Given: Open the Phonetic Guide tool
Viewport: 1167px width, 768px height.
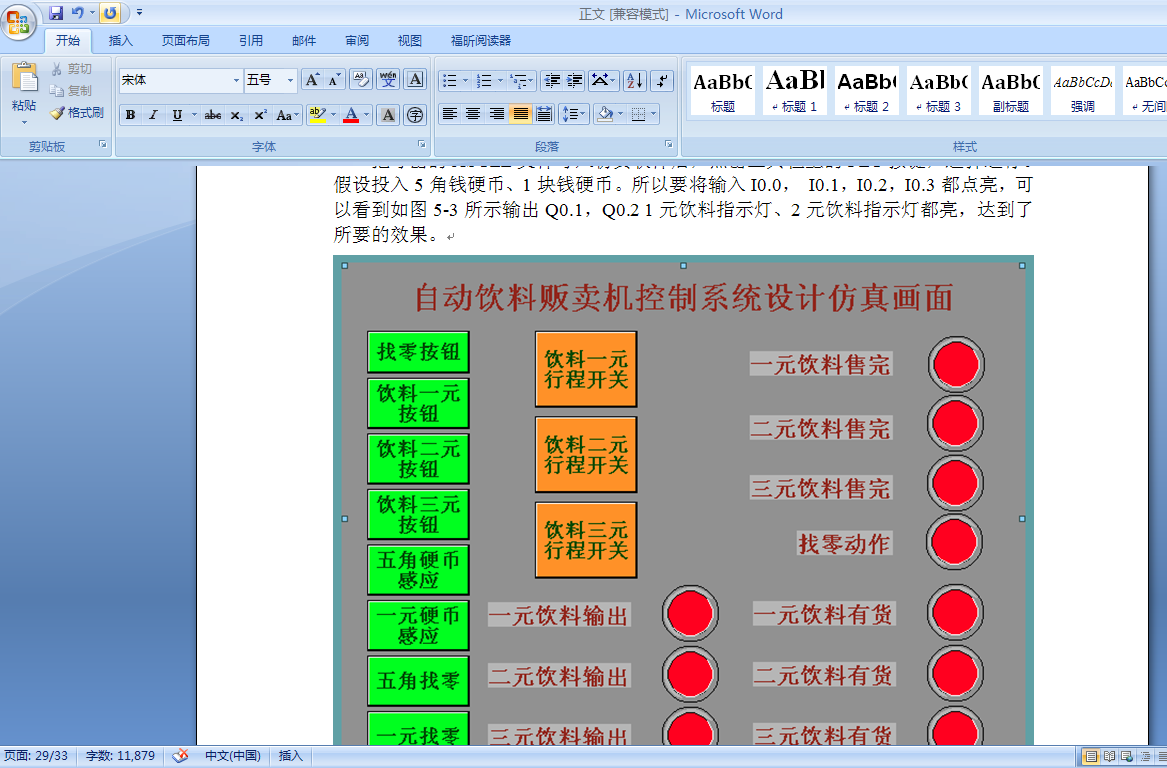Looking at the screenshot, I should point(389,77).
